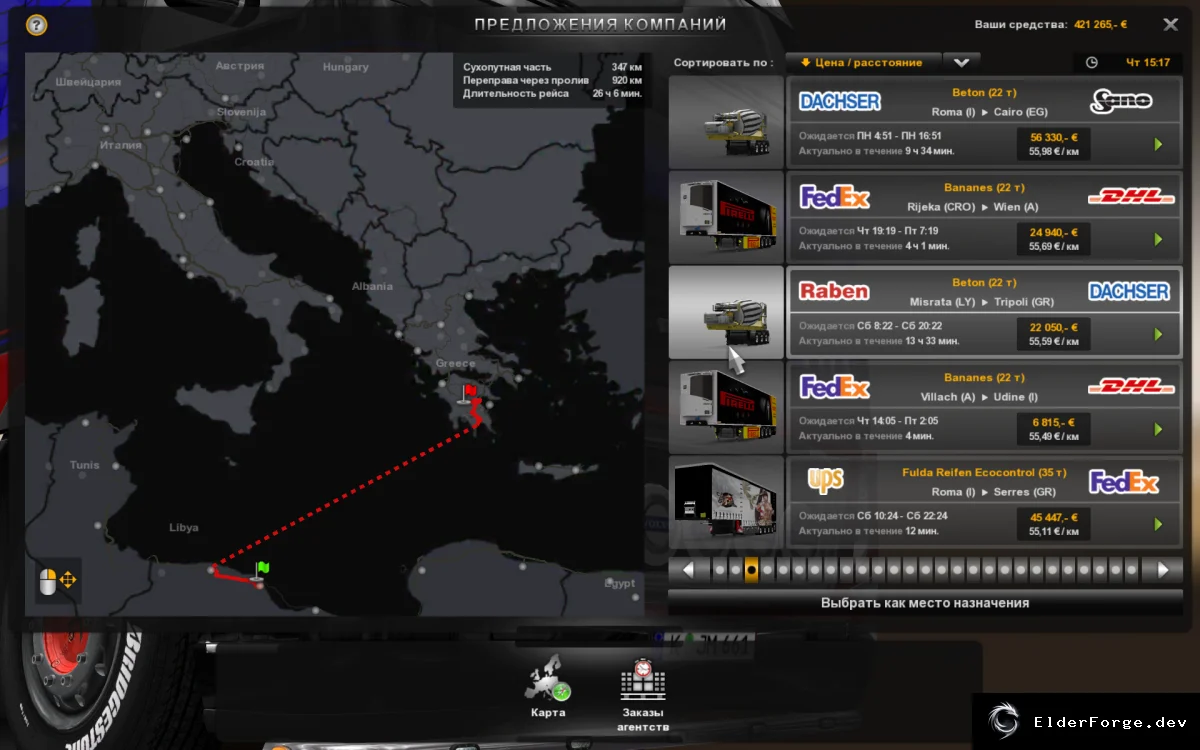Close the company offers window

click(x=1170, y=25)
